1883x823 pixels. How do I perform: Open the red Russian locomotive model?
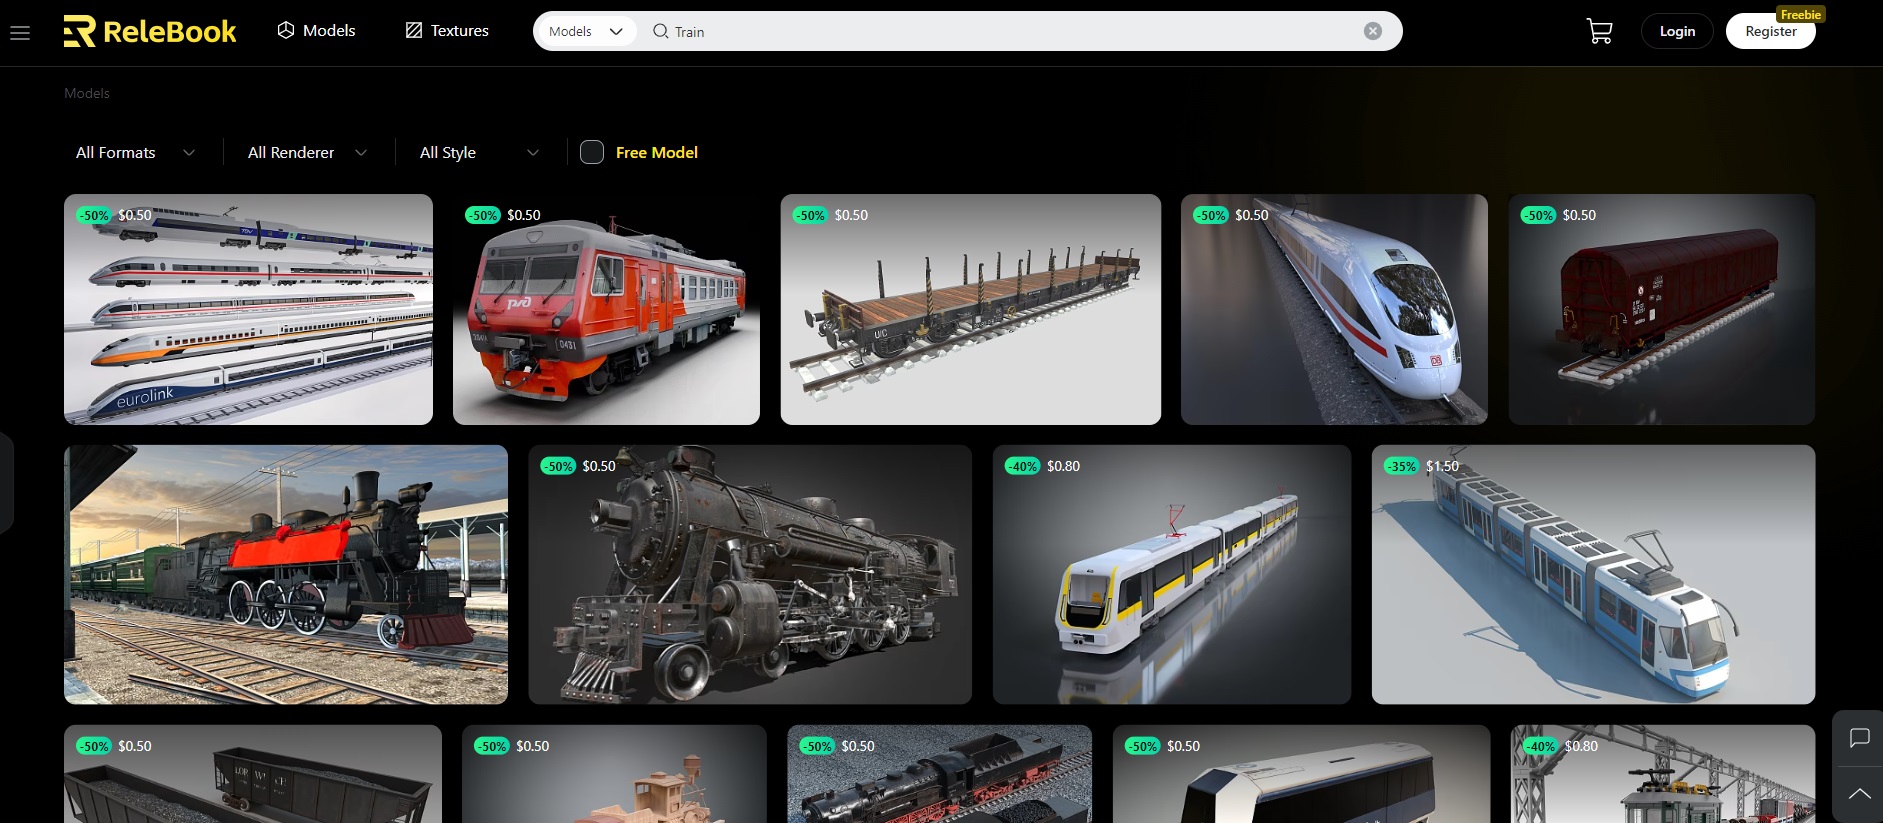[x=606, y=310]
